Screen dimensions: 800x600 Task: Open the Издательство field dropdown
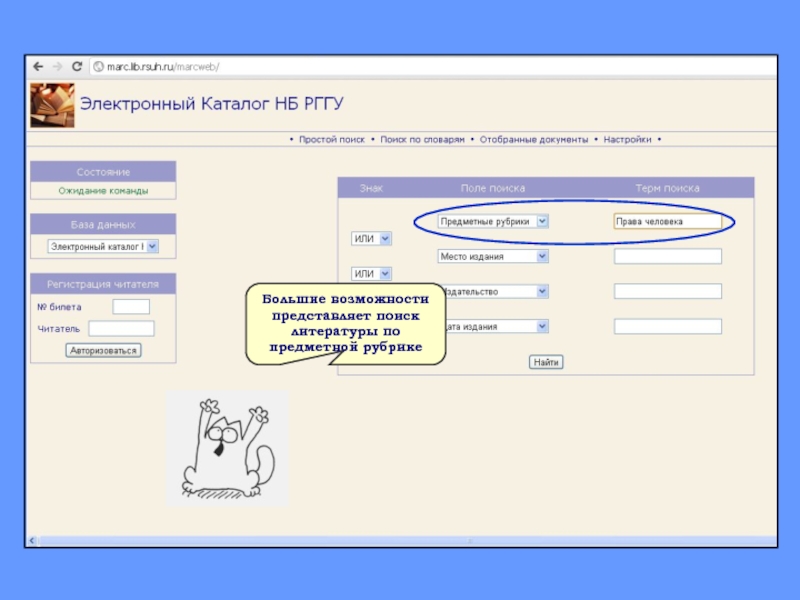tap(495, 291)
